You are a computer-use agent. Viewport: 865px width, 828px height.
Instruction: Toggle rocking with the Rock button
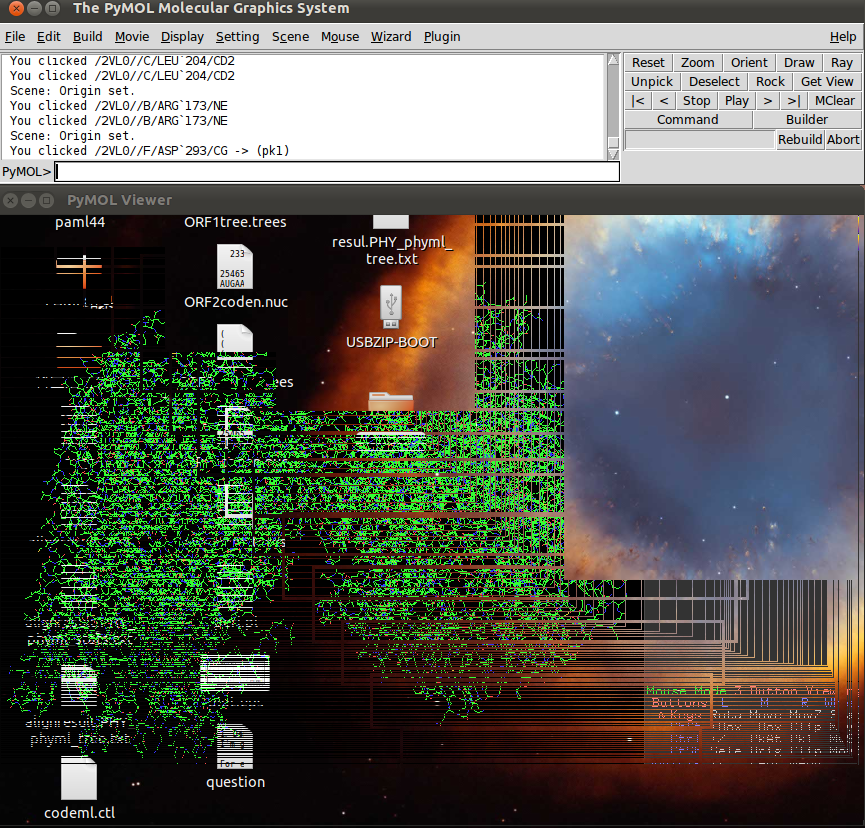(770, 82)
